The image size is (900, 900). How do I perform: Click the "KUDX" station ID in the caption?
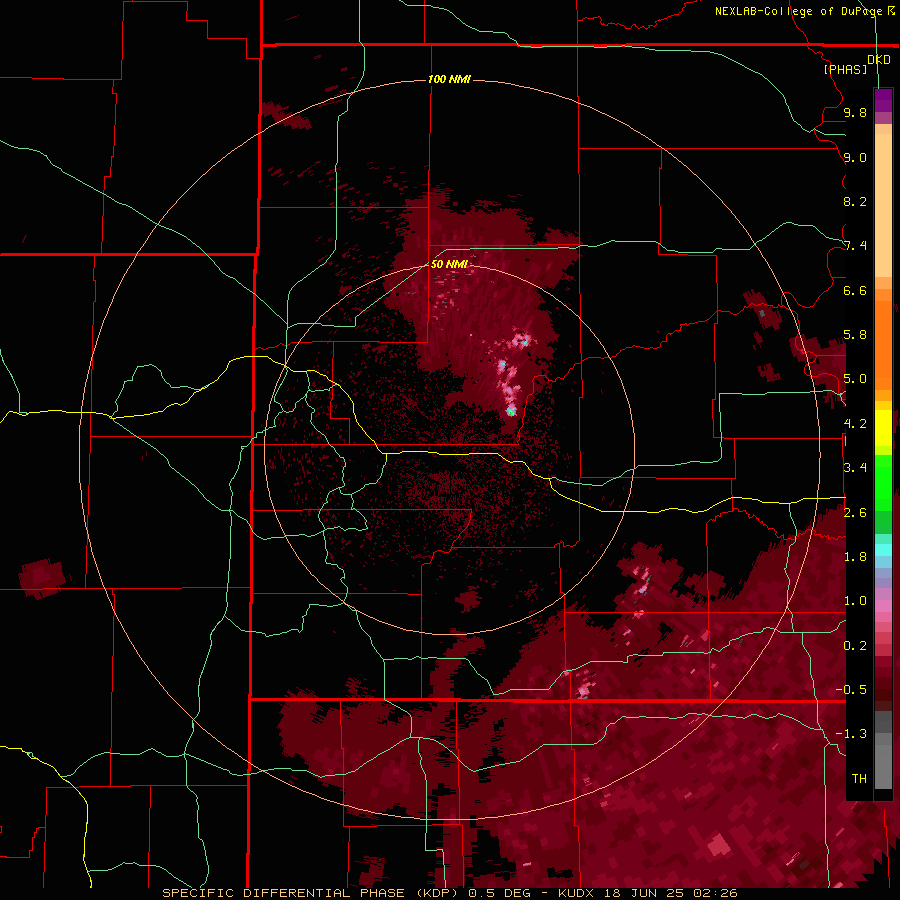point(576,893)
